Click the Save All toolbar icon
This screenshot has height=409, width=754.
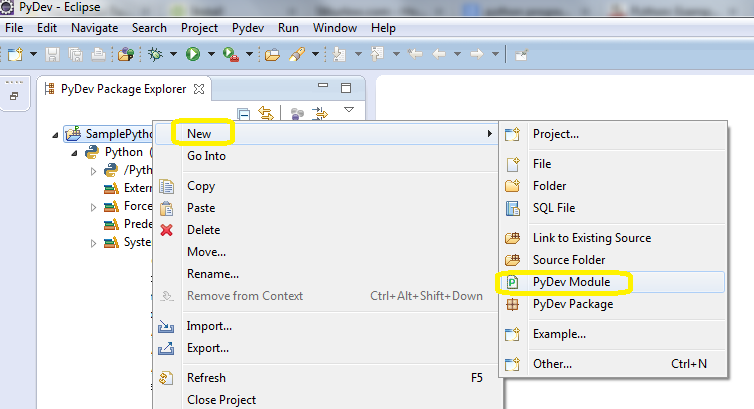pos(75,54)
